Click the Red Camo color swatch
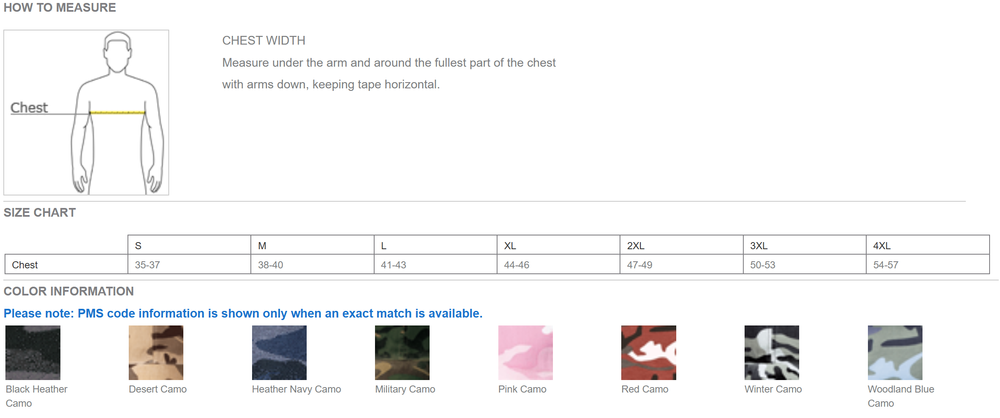Image resolution: width=1000 pixels, height=418 pixels. pos(648,352)
